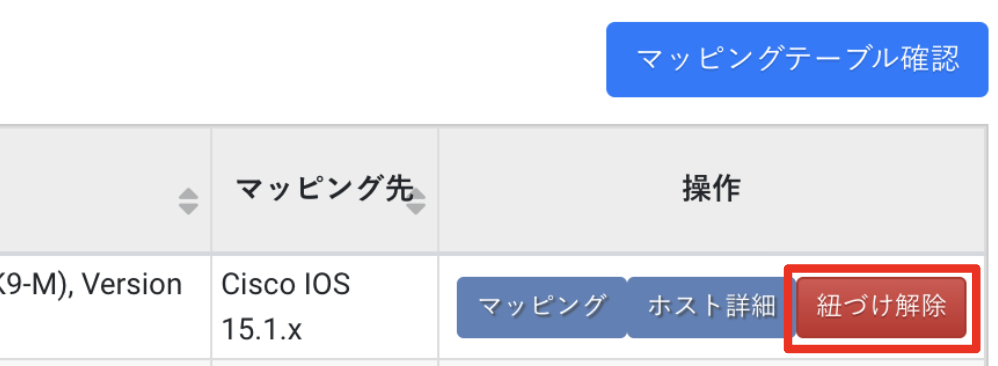The width and height of the screenshot is (998, 366).
Task: Click the header cell left of マッピング先
Action: (x=104, y=190)
